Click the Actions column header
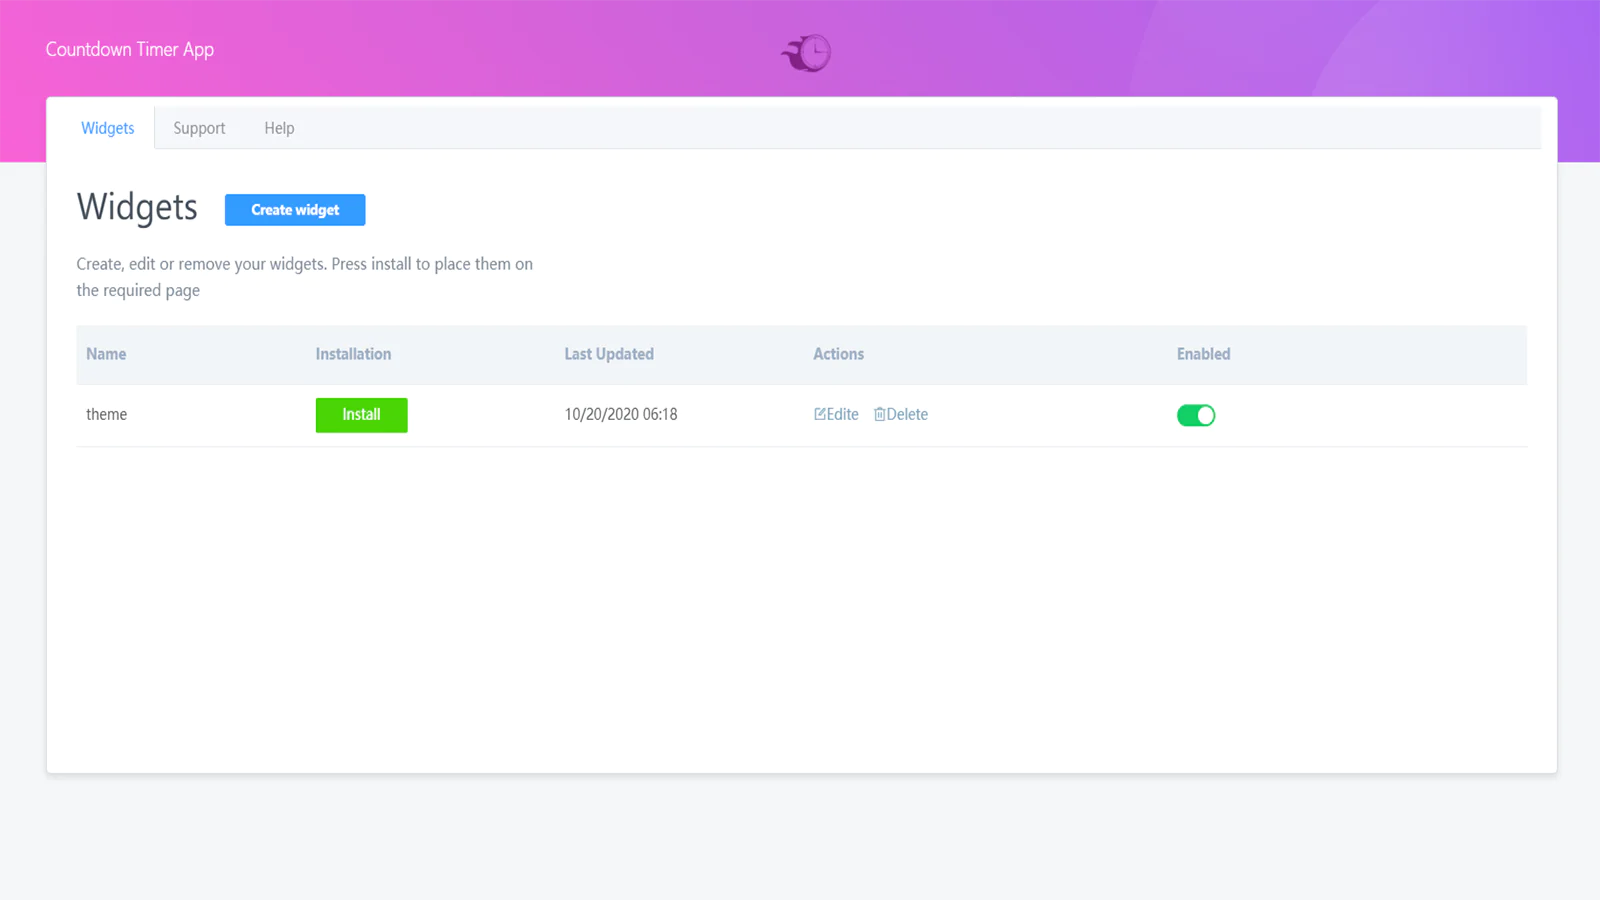1600x900 pixels. coord(838,354)
